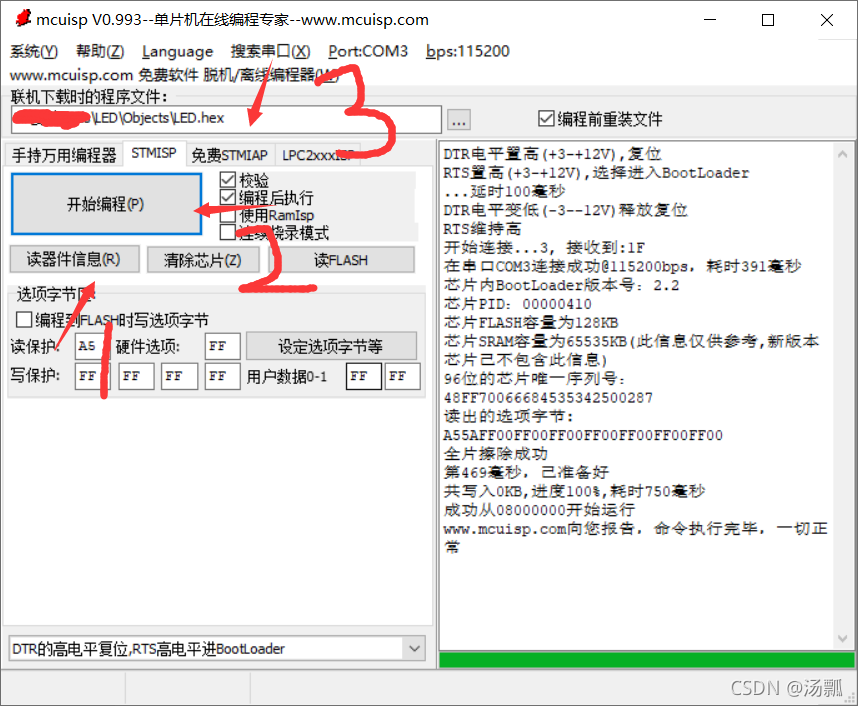Image resolution: width=858 pixels, height=706 pixels.
Task: Toggle the 校验 verify checkbox
Action: (x=244, y=180)
